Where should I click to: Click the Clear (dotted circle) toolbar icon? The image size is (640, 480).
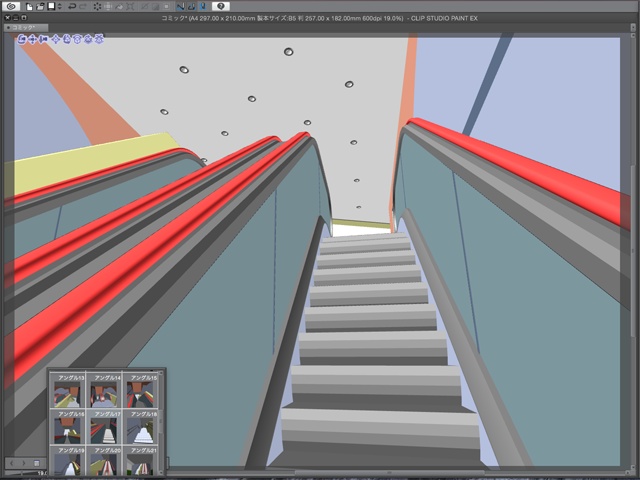coord(97,7)
